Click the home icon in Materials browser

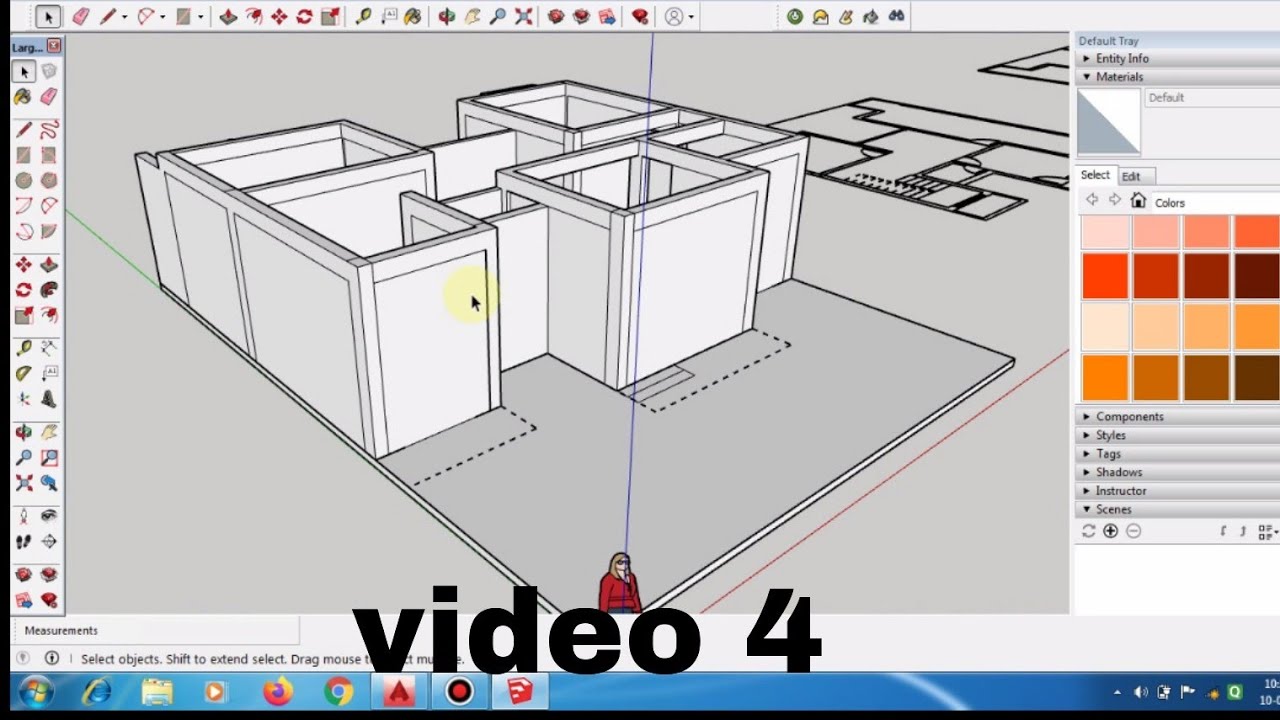[x=1138, y=201]
